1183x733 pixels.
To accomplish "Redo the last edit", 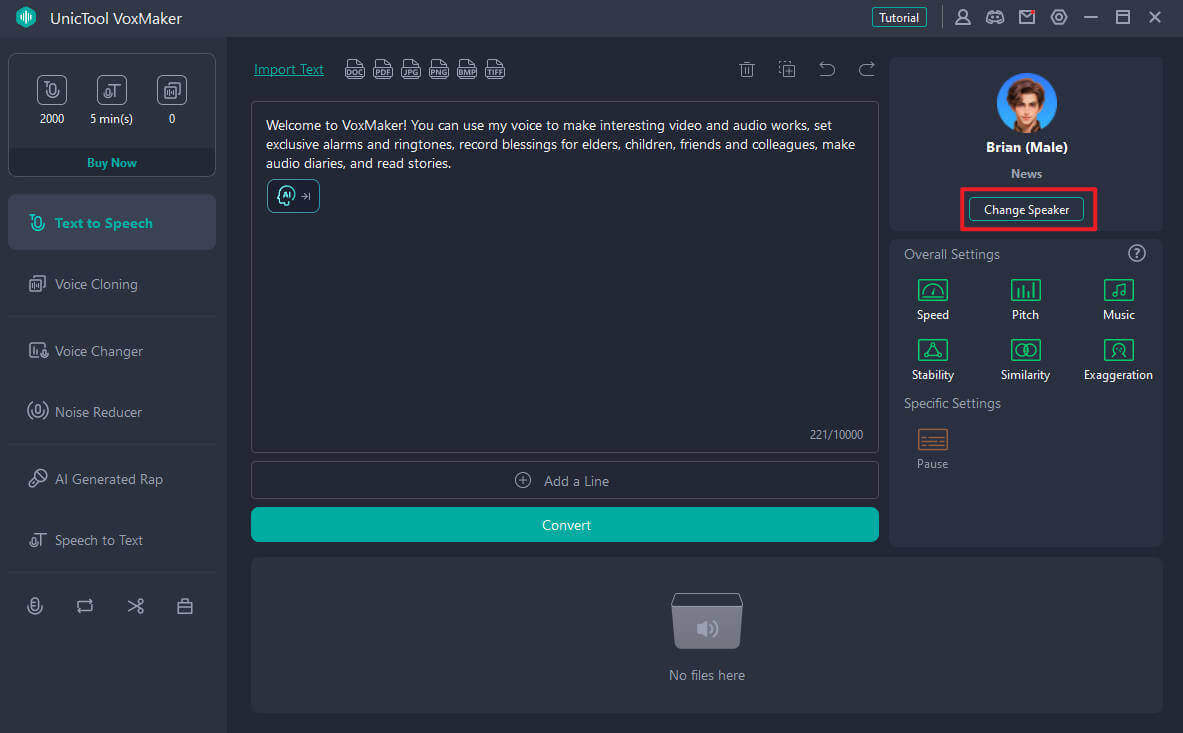I will tap(867, 69).
